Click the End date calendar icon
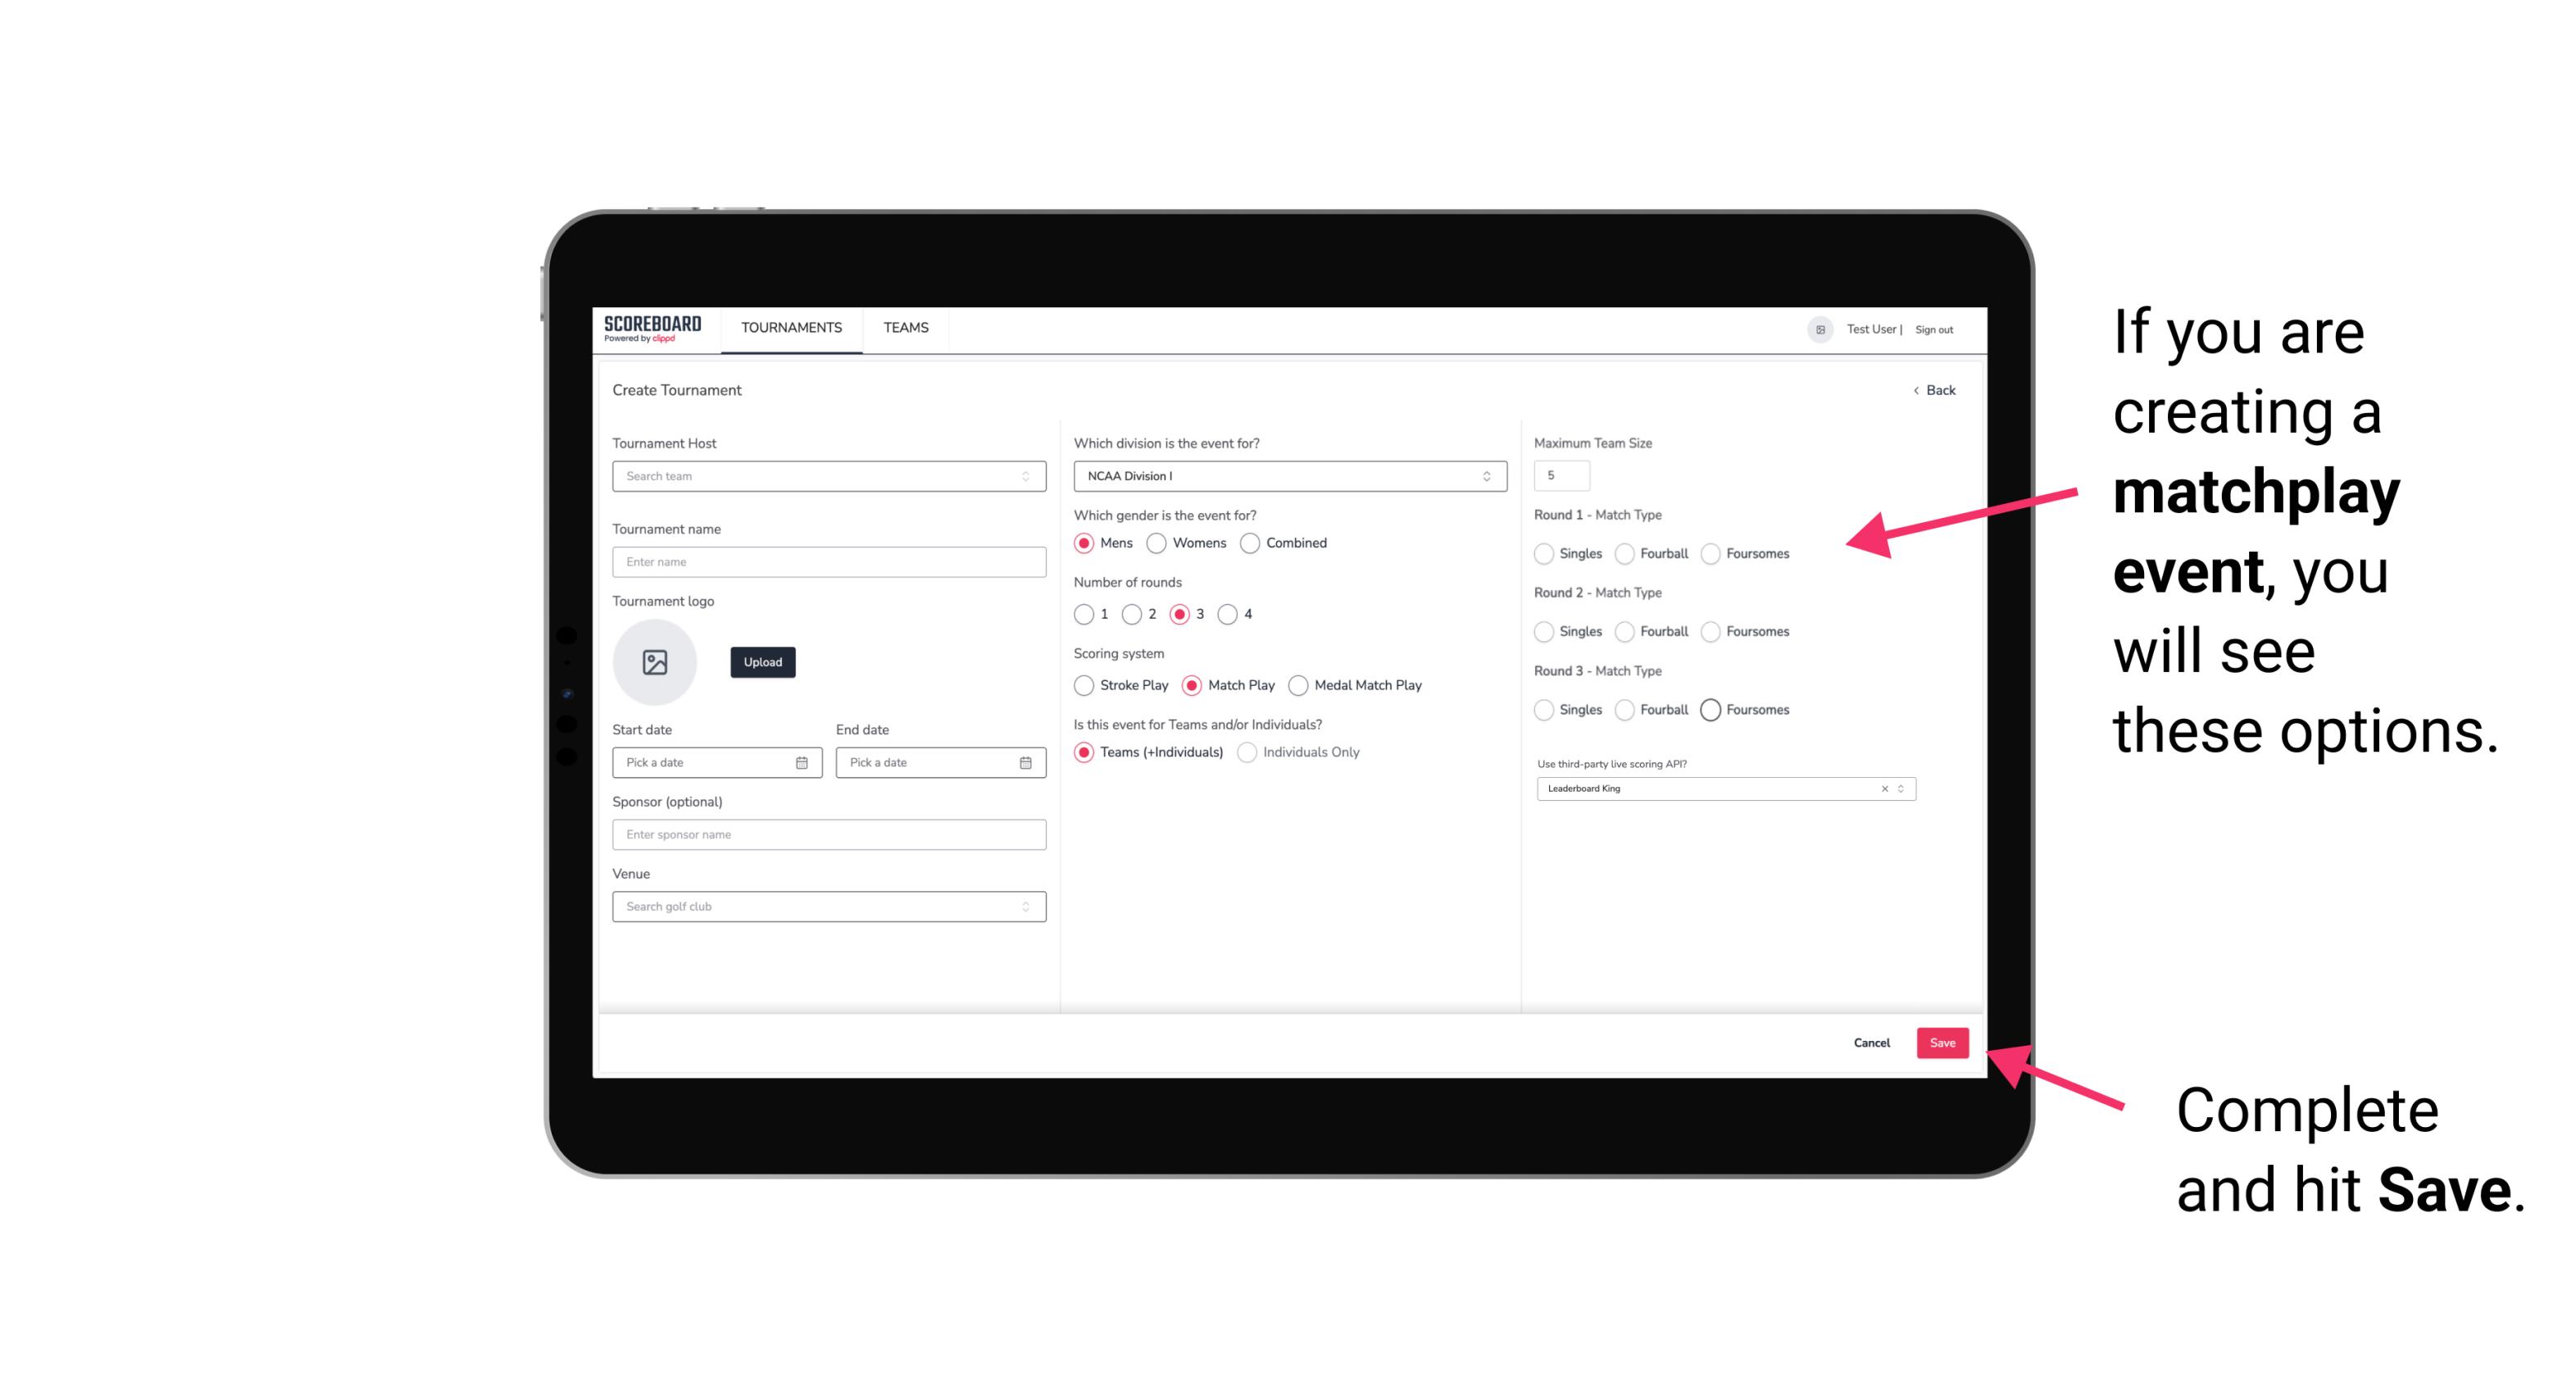 1025,761
